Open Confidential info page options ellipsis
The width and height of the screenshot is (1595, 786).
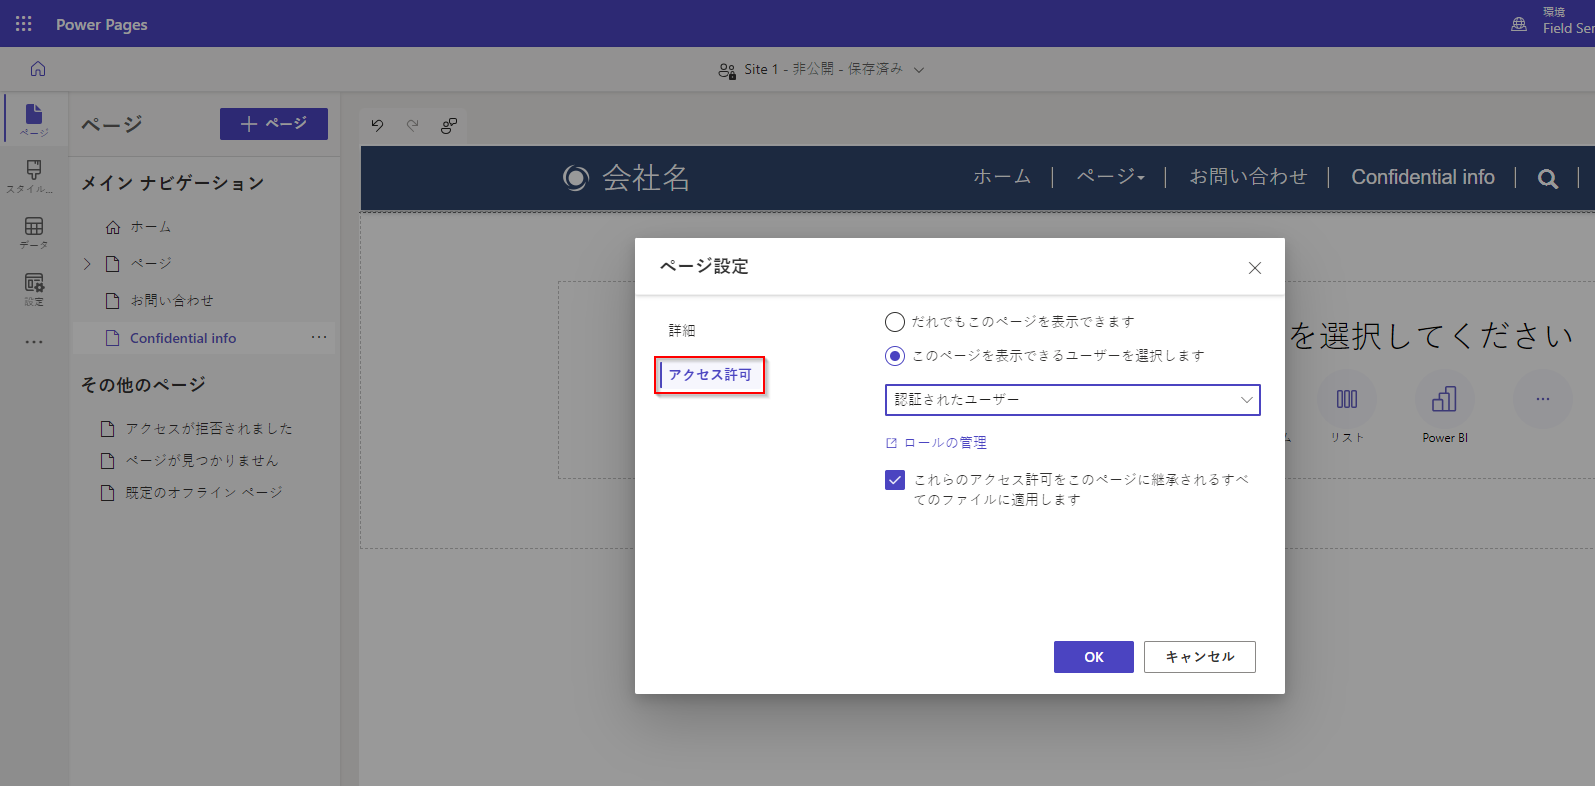coord(319,338)
